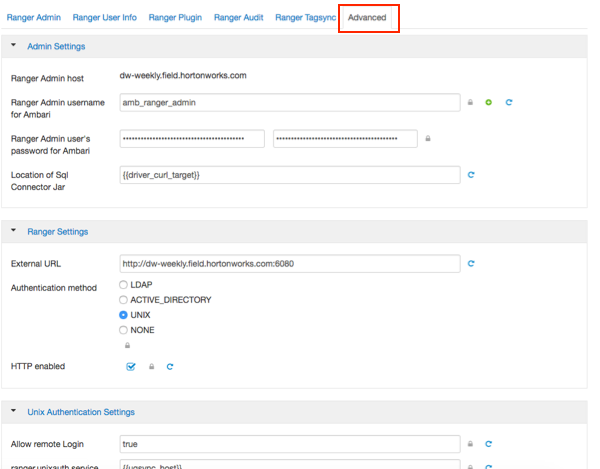Select the Advanced tab
The height and width of the screenshot is (469, 600).
(x=367, y=18)
